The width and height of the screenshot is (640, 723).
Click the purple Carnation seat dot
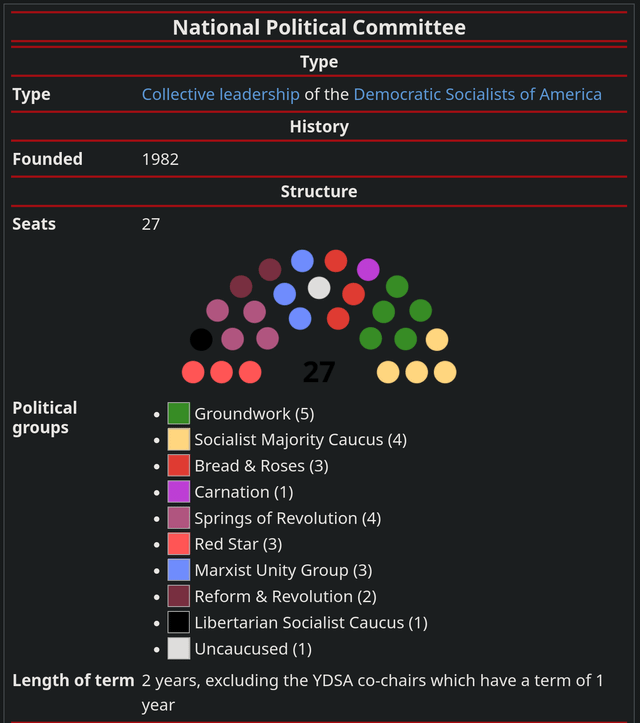click(x=368, y=270)
